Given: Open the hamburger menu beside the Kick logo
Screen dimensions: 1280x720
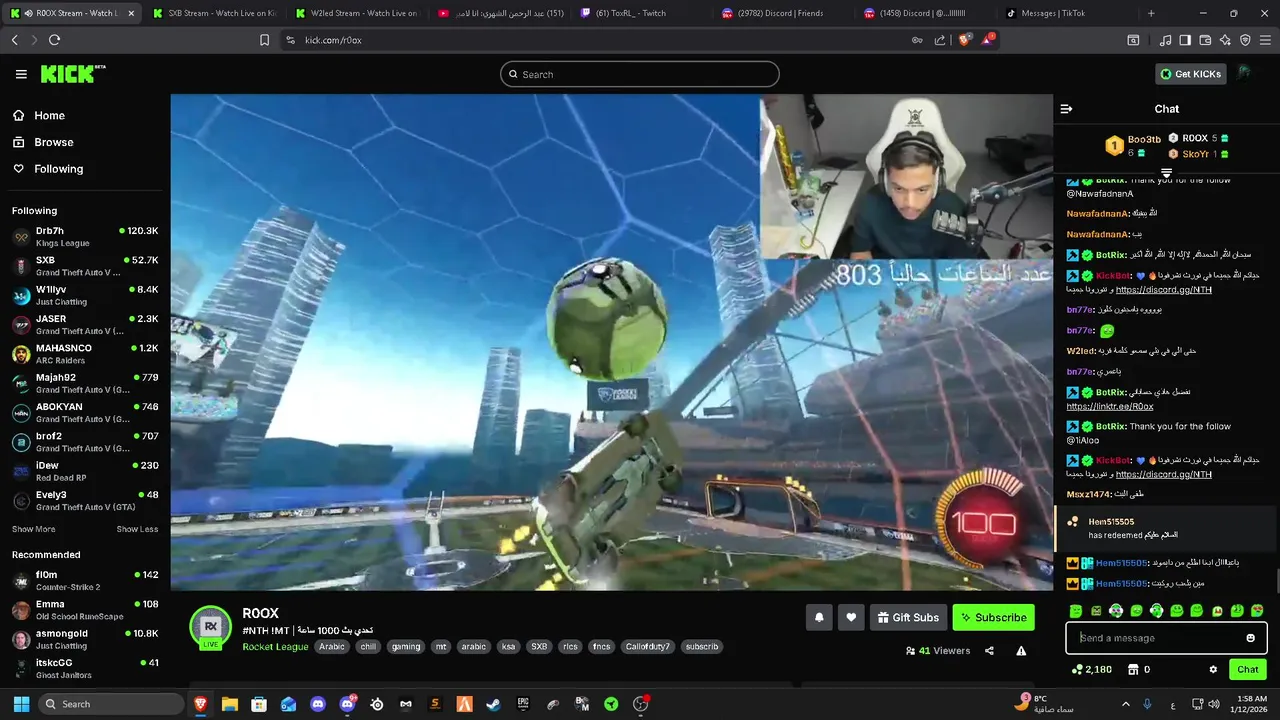Looking at the screenshot, I should (x=21, y=74).
